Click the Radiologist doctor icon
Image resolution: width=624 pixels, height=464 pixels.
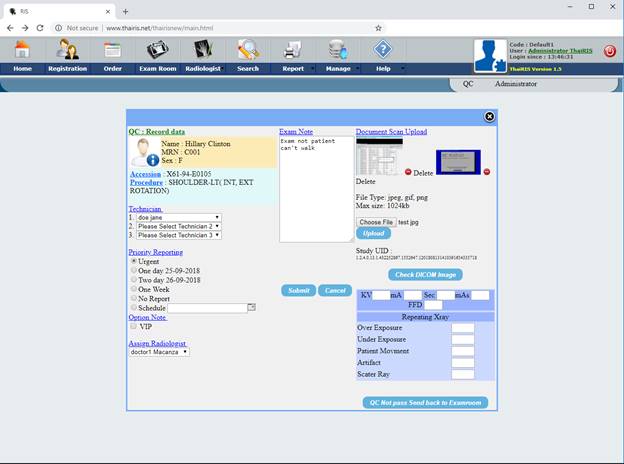pos(201,49)
